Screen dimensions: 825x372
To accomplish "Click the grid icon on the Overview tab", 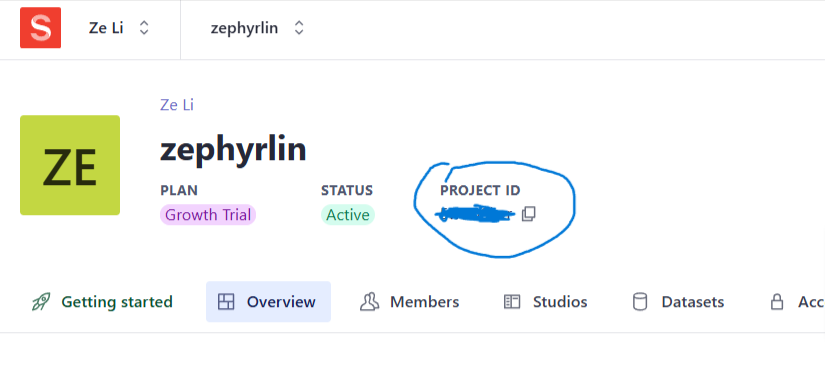I will pyautogui.click(x=226, y=301).
